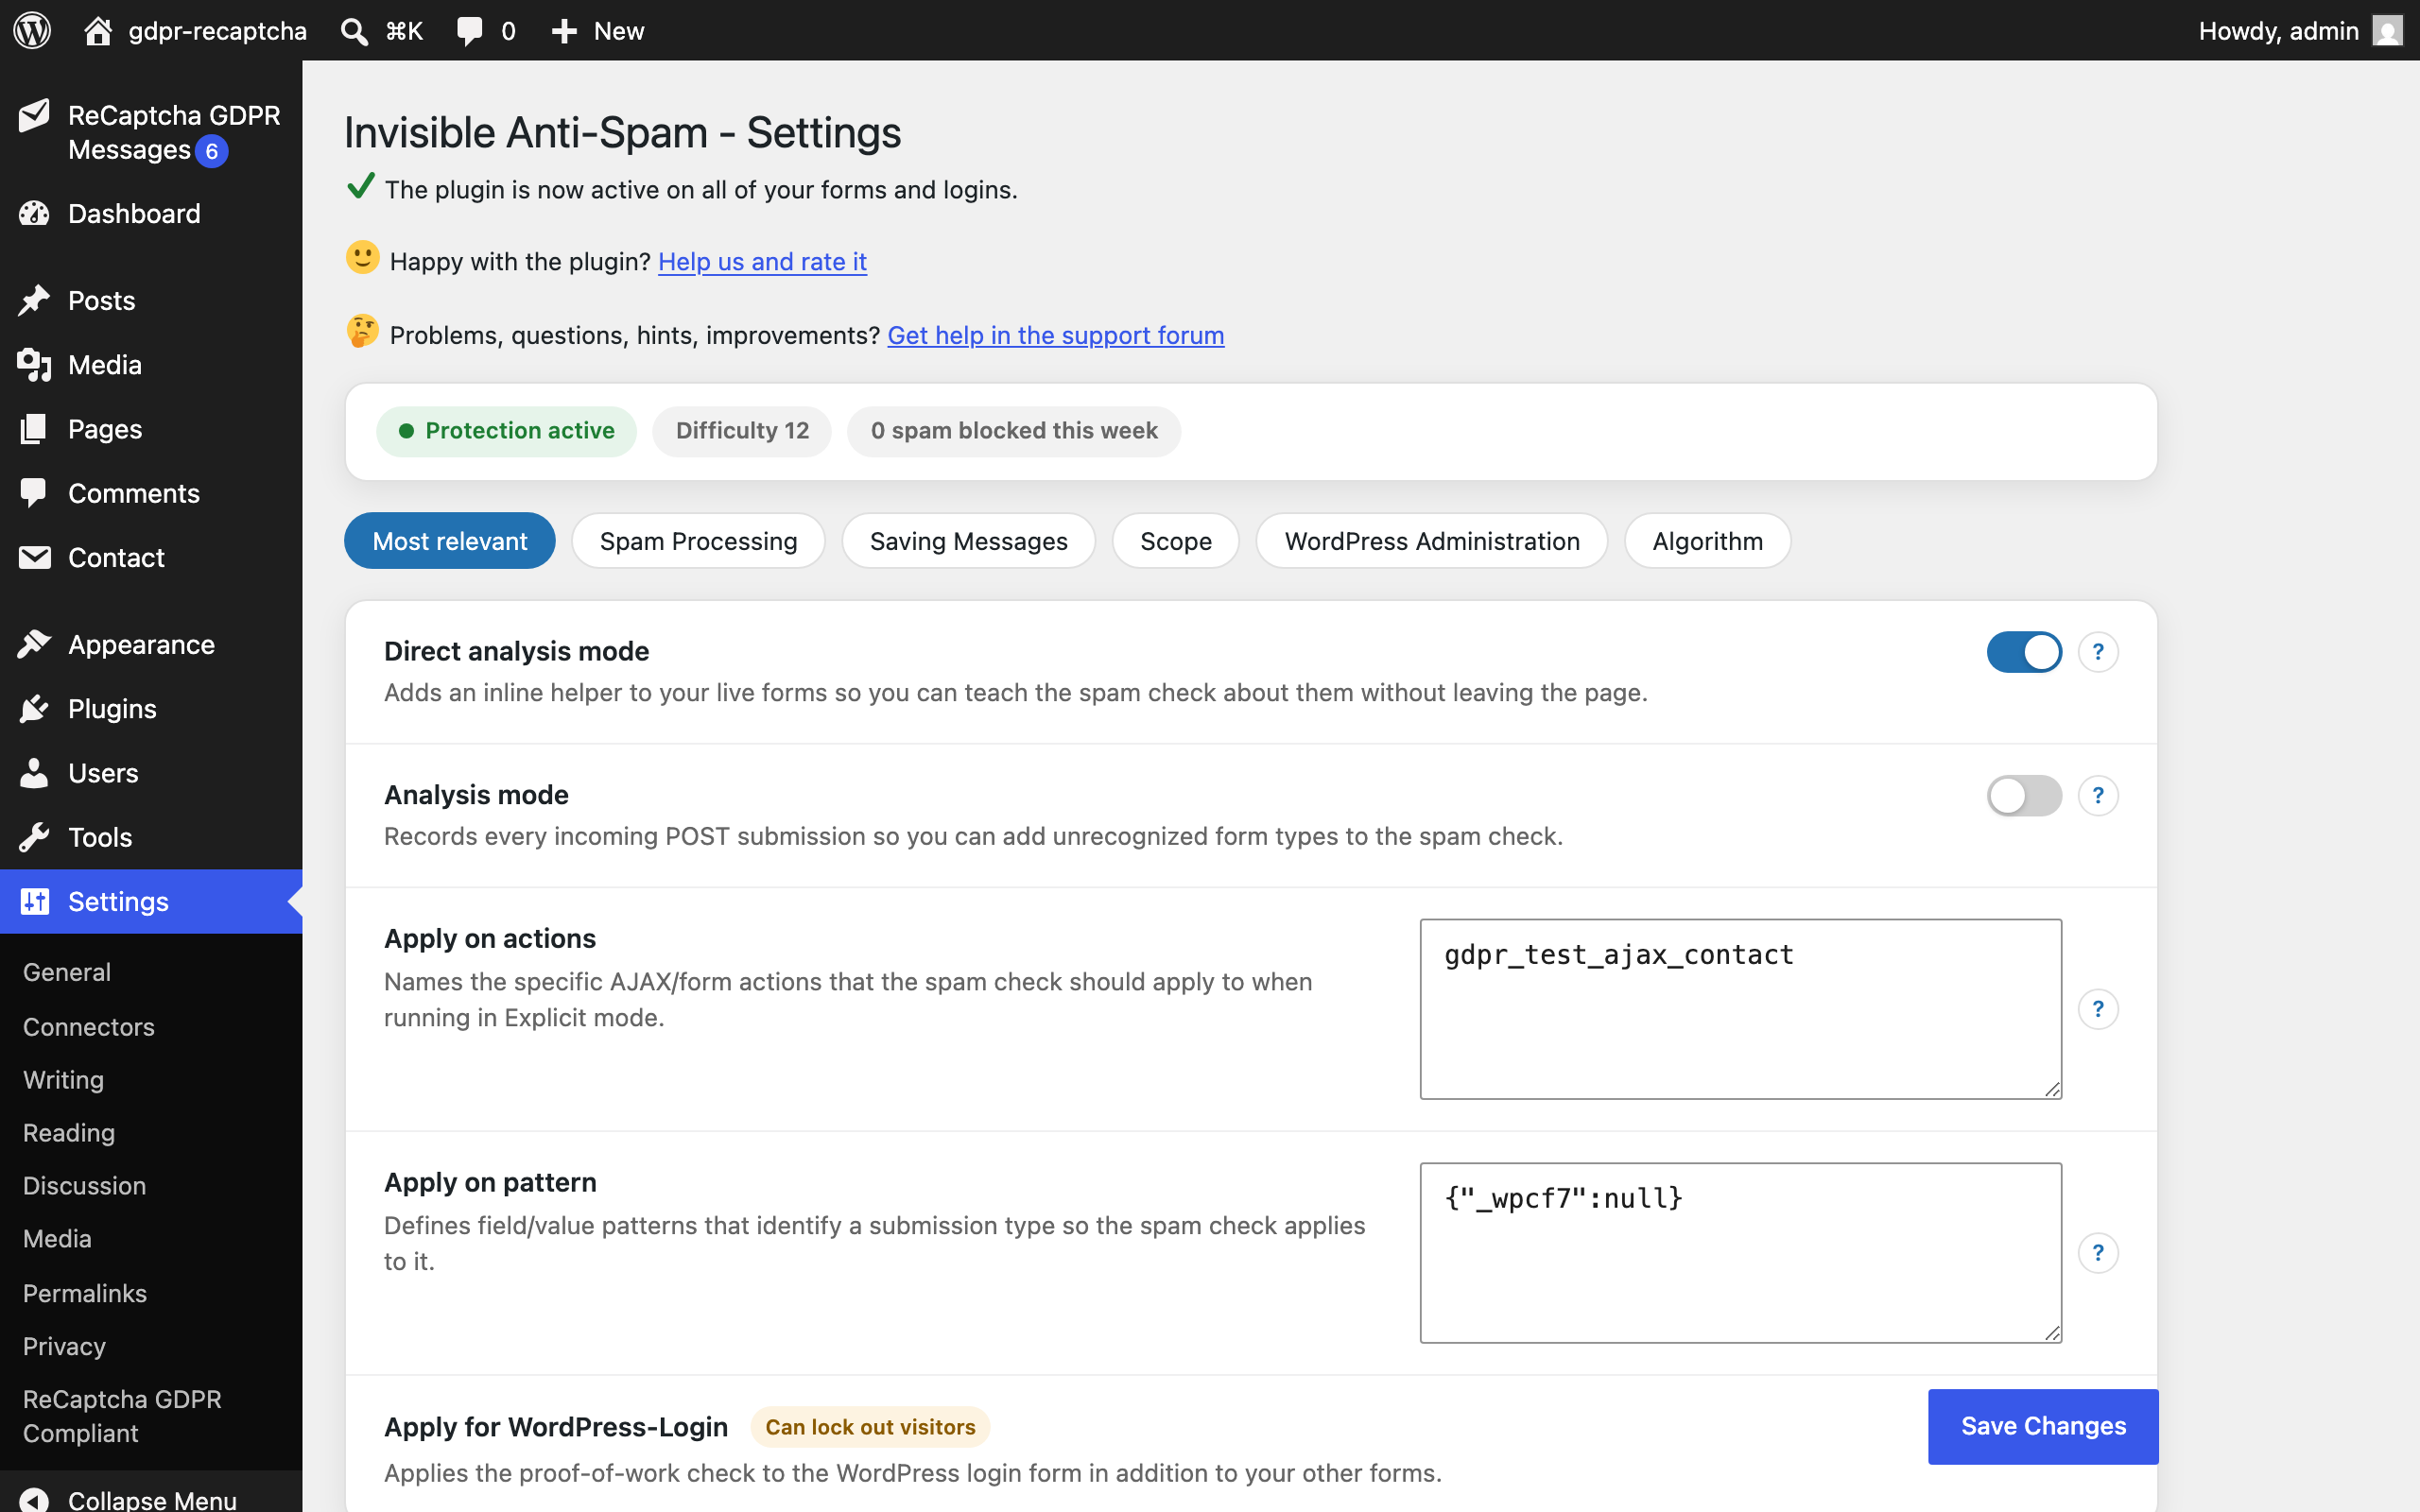Viewport: 2420px width, 1512px height.
Task: Show help for Apply on pattern
Action: click(2098, 1253)
